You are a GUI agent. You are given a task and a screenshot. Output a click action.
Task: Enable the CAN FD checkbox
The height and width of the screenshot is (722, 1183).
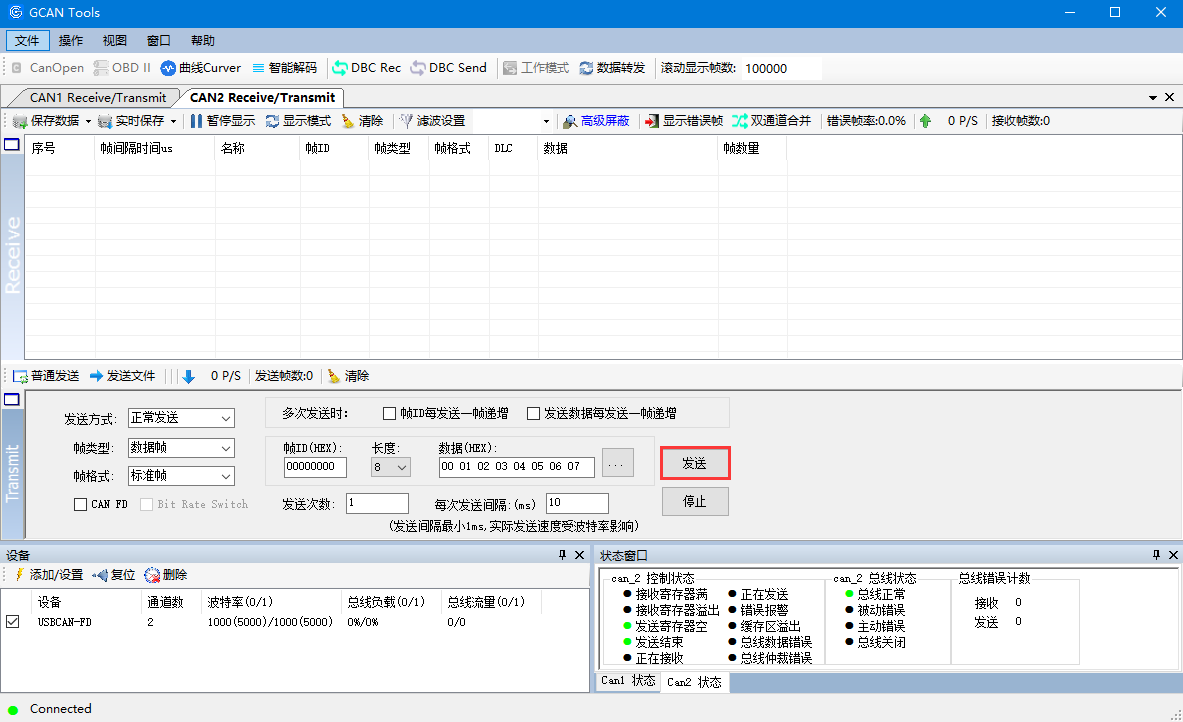[81, 505]
